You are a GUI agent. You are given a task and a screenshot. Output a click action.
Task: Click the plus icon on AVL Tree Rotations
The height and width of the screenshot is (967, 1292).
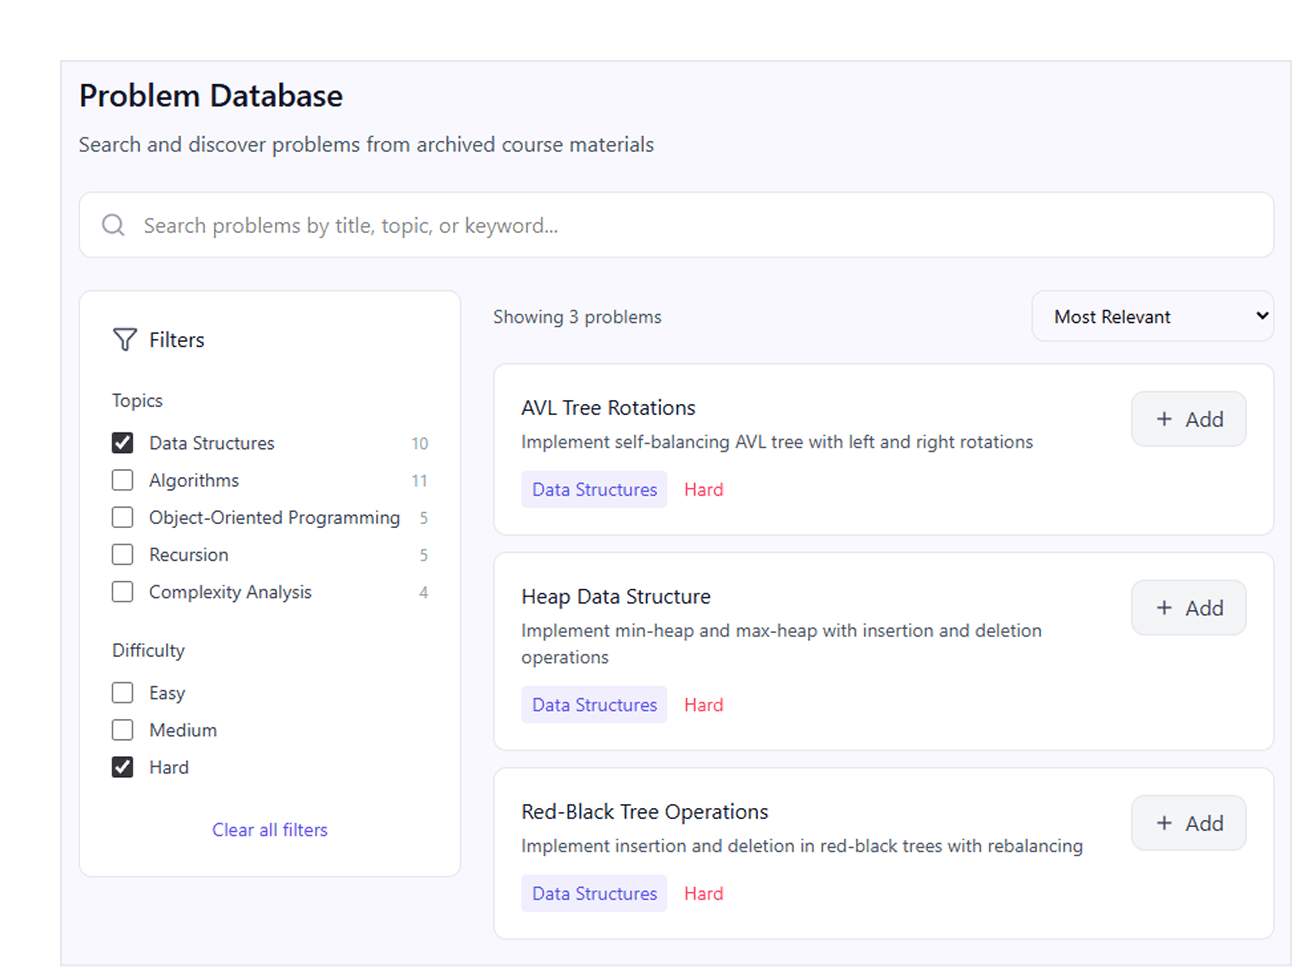tap(1164, 419)
